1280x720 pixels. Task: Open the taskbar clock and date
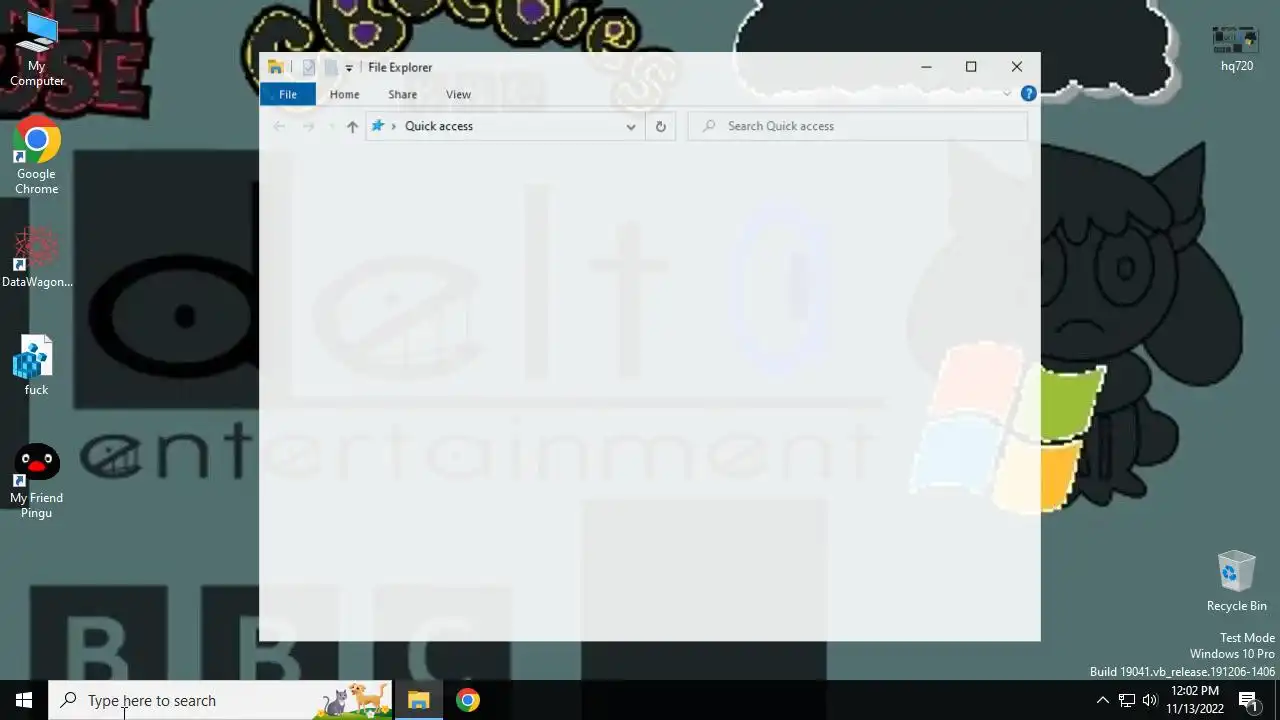[1195, 700]
